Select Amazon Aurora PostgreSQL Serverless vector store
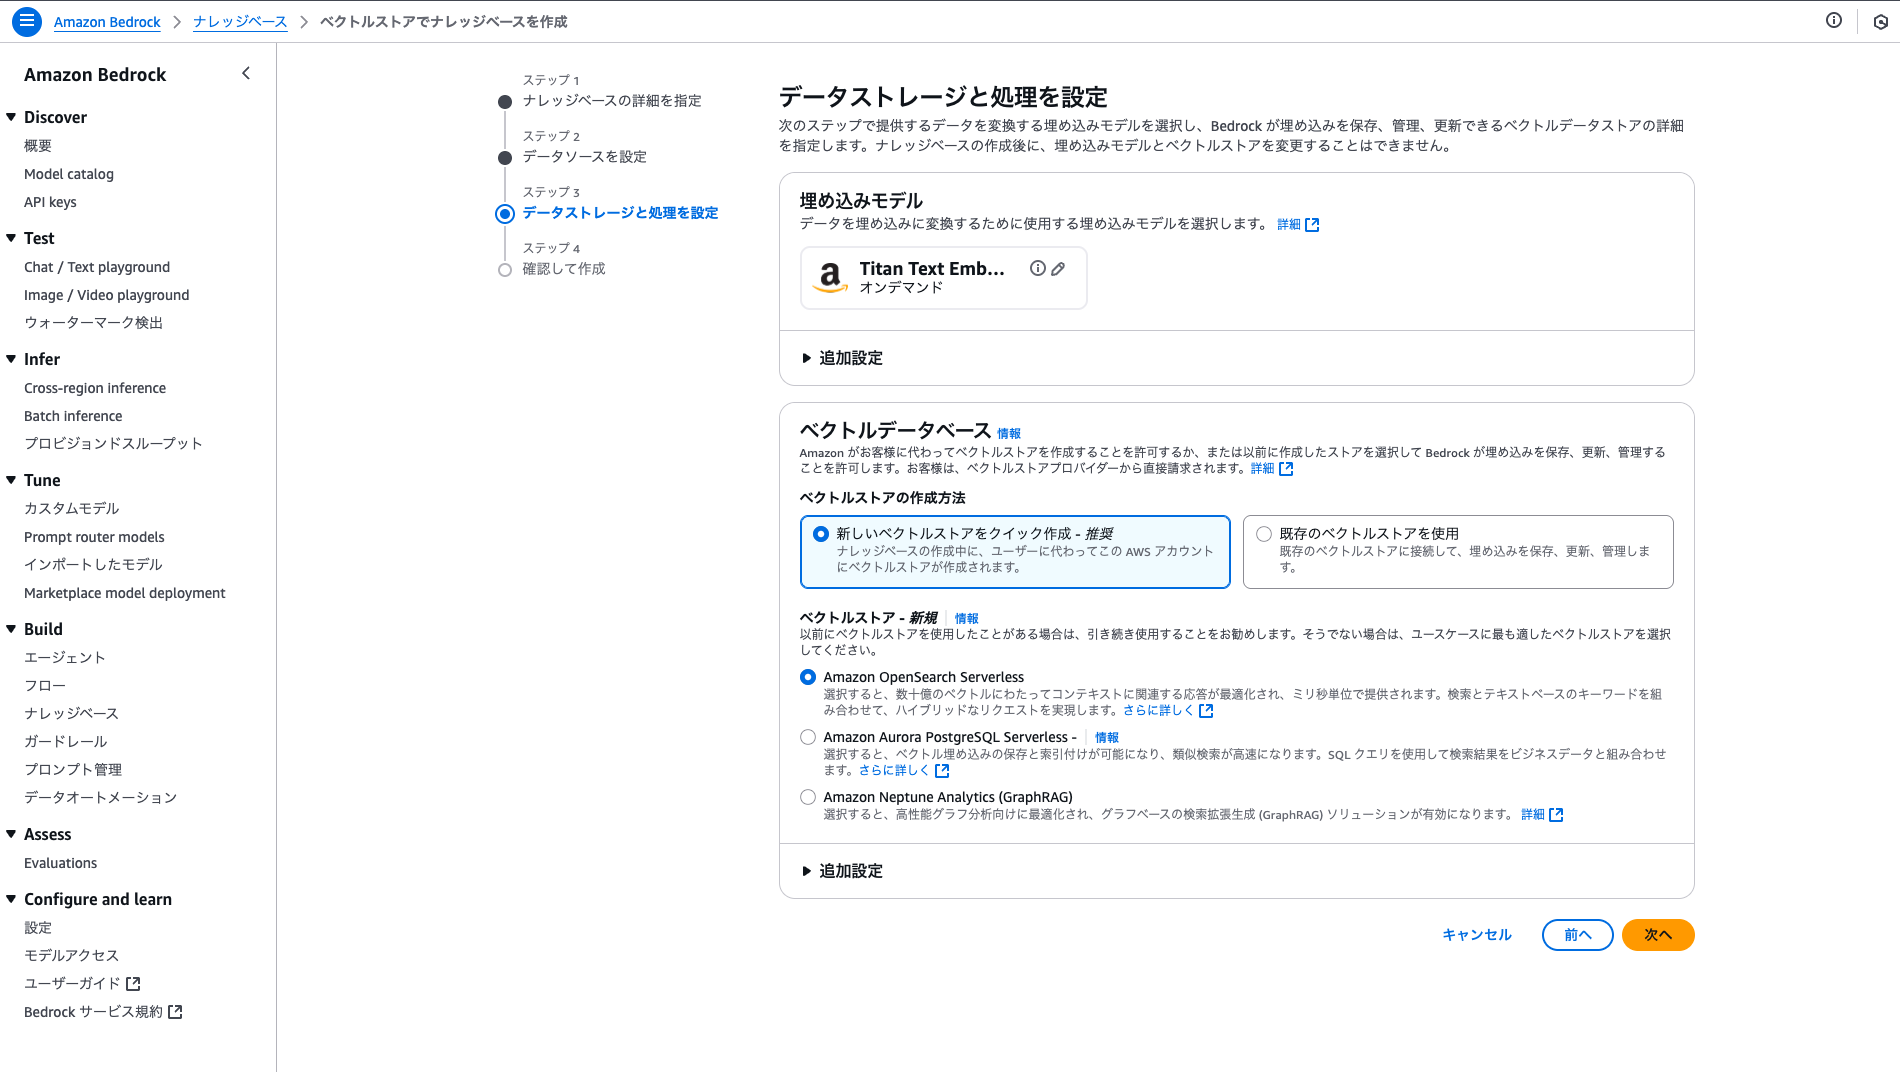The height and width of the screenshot is (1072, 1900). coord(808,736)
